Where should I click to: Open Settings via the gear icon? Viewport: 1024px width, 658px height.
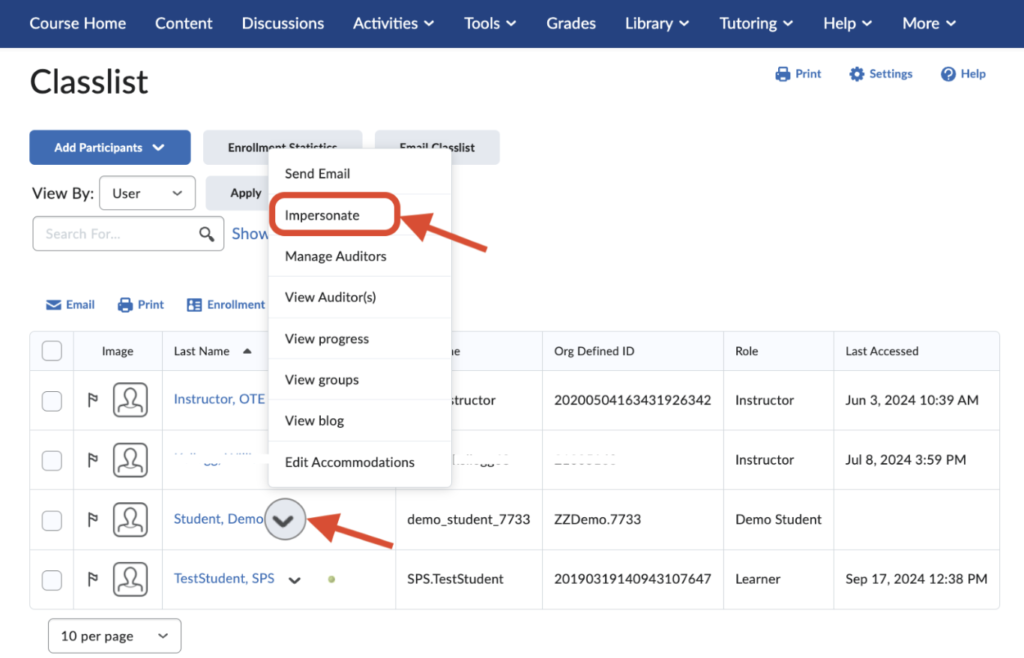856,74
